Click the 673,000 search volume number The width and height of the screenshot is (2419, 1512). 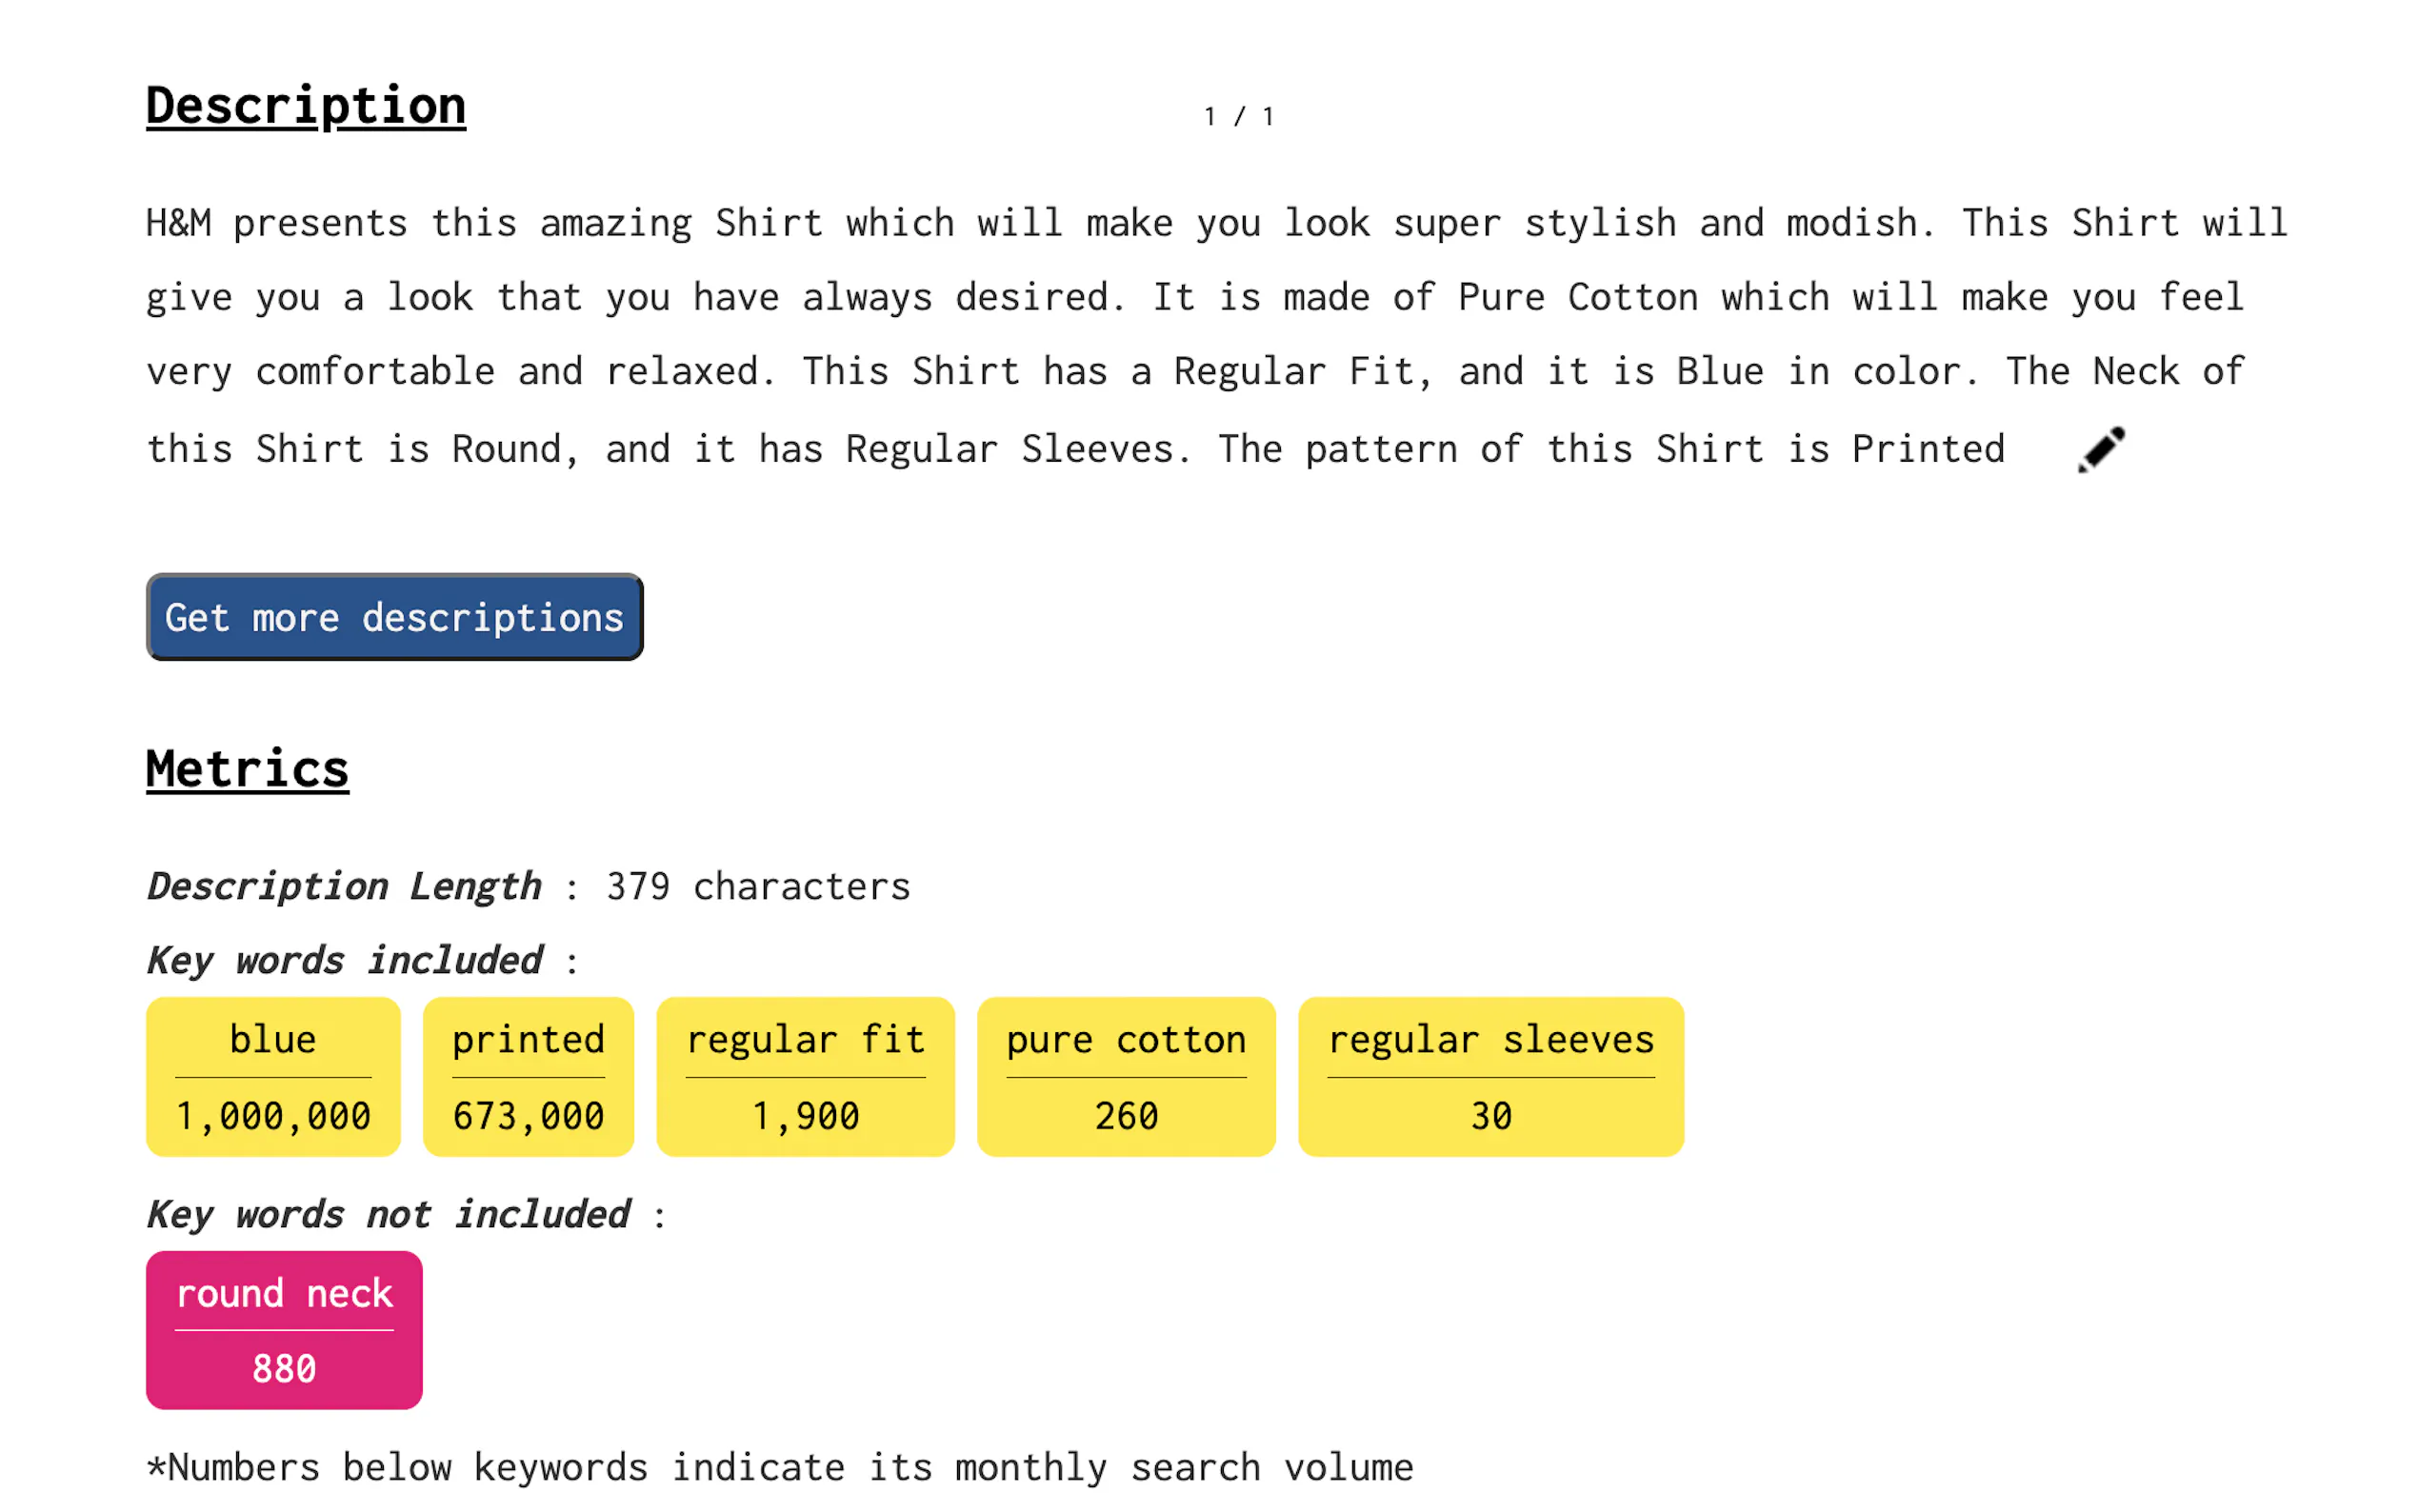point(528,1116)
